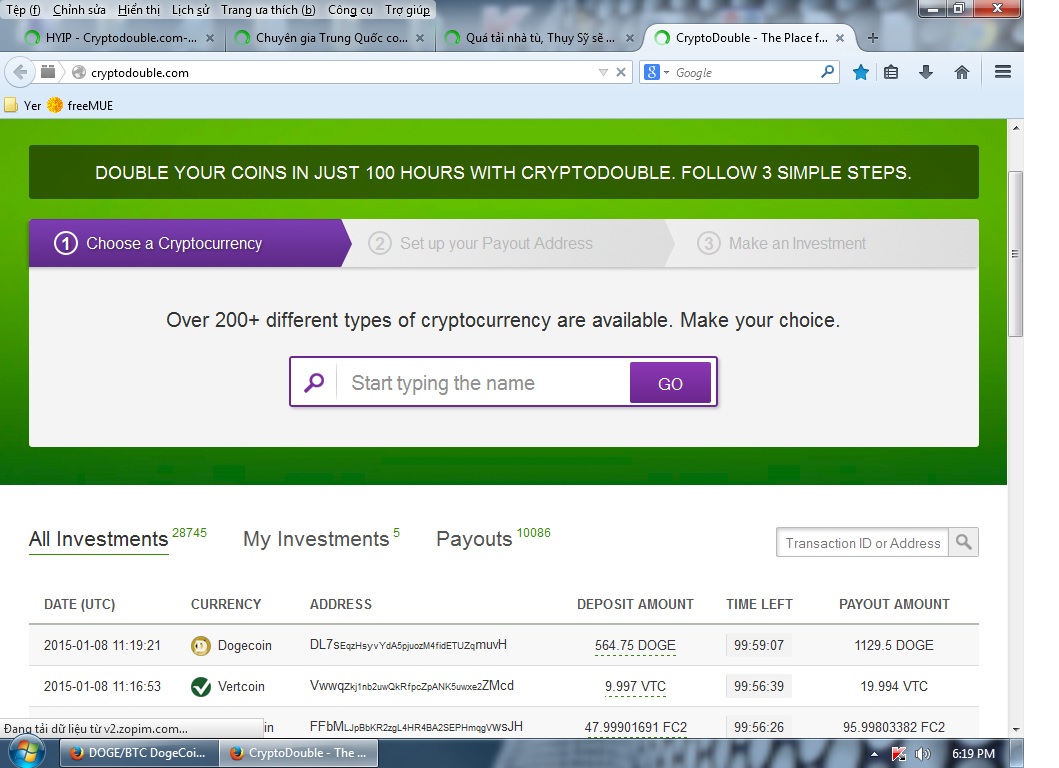
Task: Close the HYIP - Cryptodouble.com tab
Action: pyautogui.click(x=210, y=38)
